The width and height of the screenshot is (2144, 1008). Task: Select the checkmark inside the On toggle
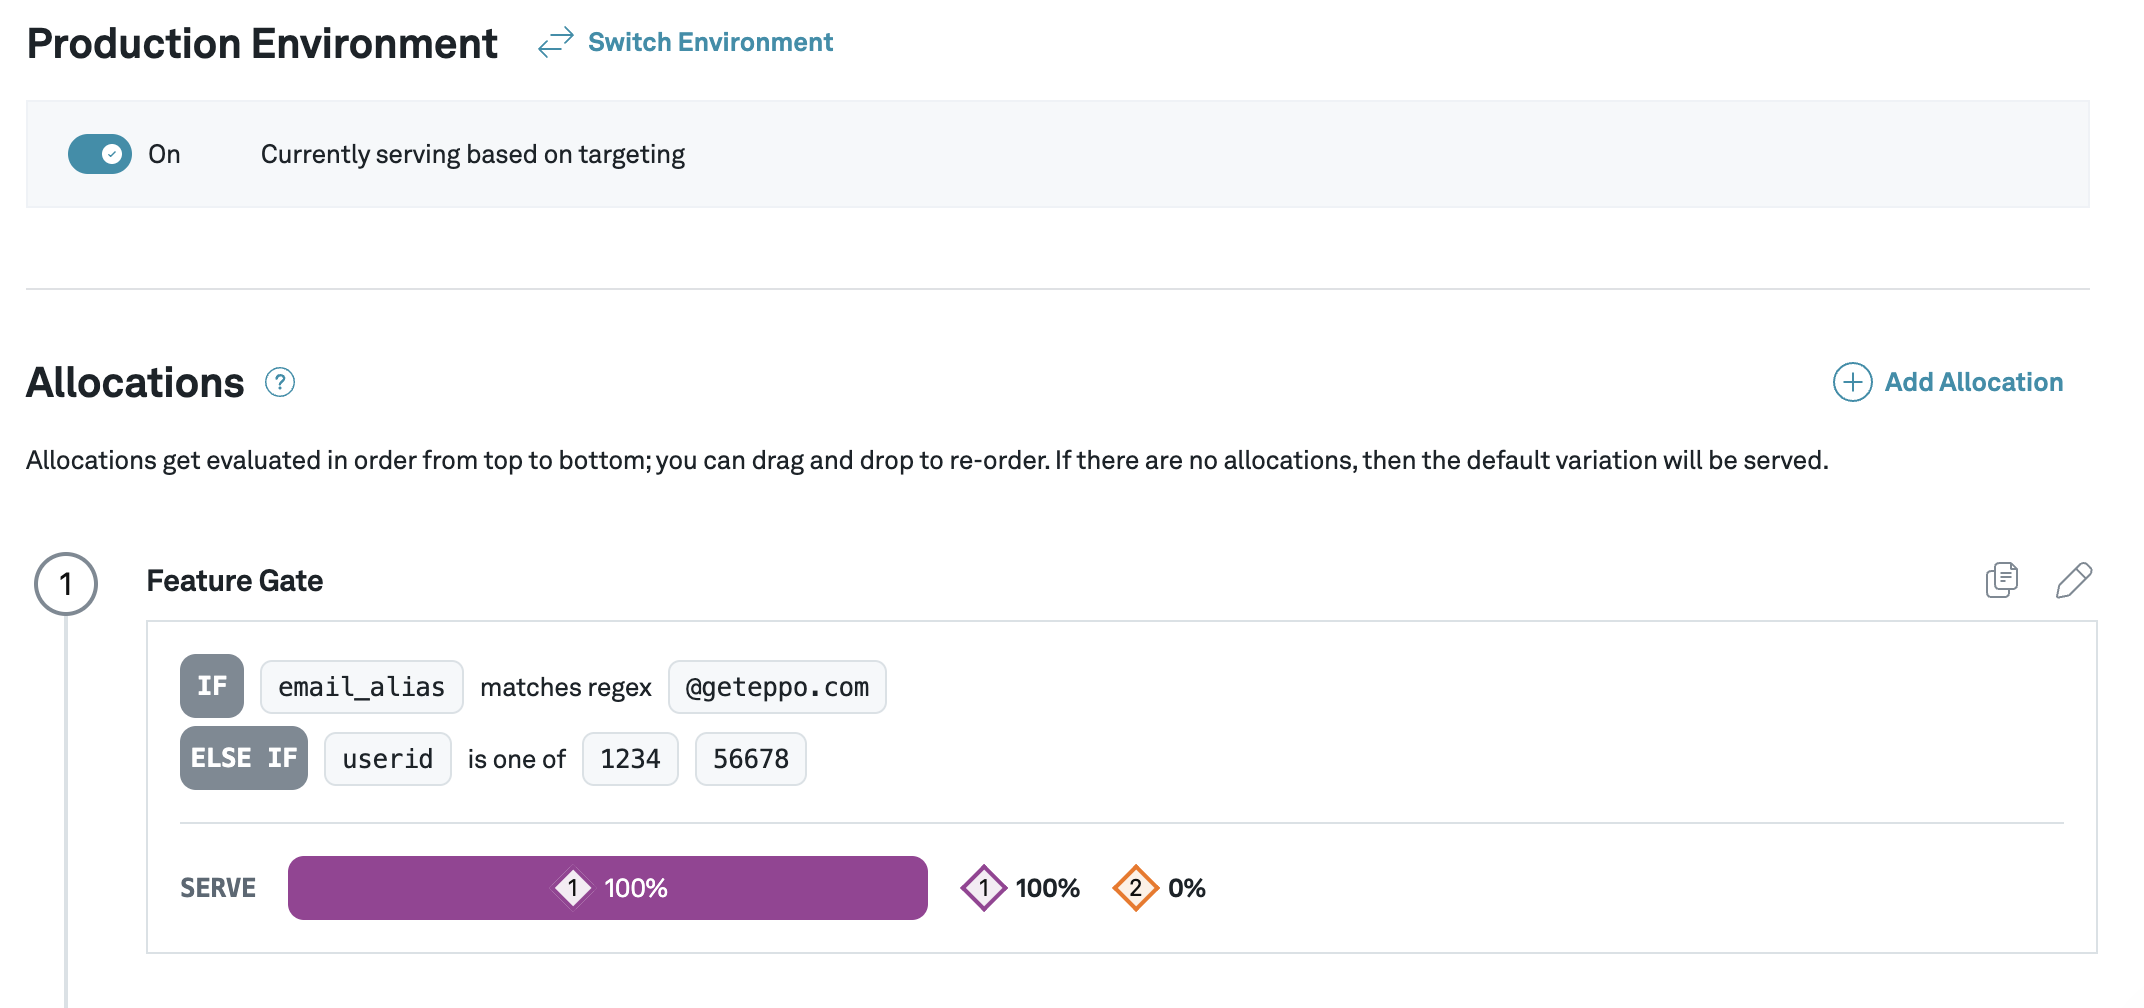tap(111, 154)
